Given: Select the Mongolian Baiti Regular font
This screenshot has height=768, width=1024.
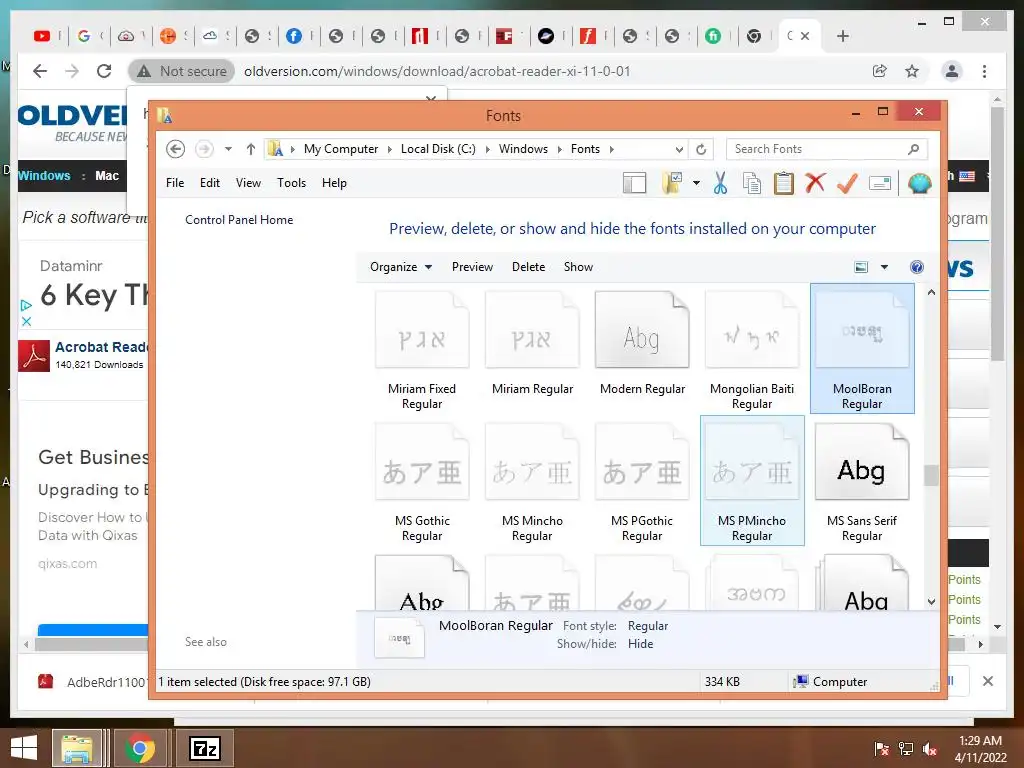Looking at the screenshot, I should pyautogui.click(x=752, y=349).
